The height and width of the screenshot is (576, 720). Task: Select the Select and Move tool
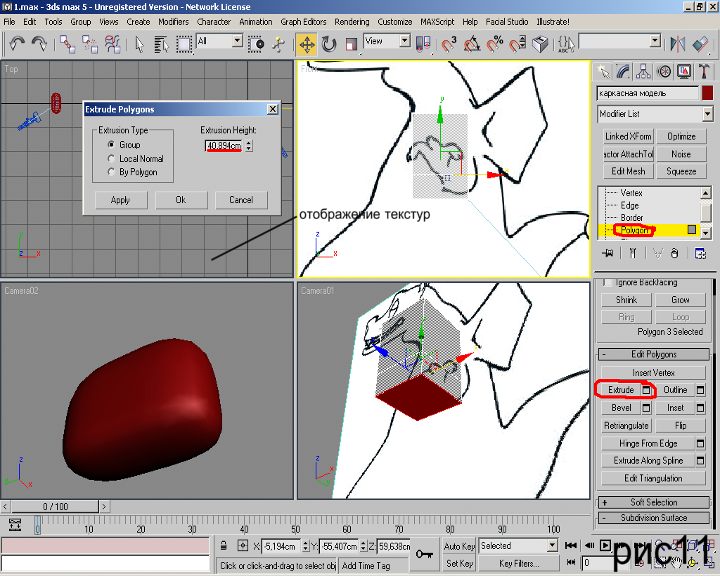tap(306, 43)
